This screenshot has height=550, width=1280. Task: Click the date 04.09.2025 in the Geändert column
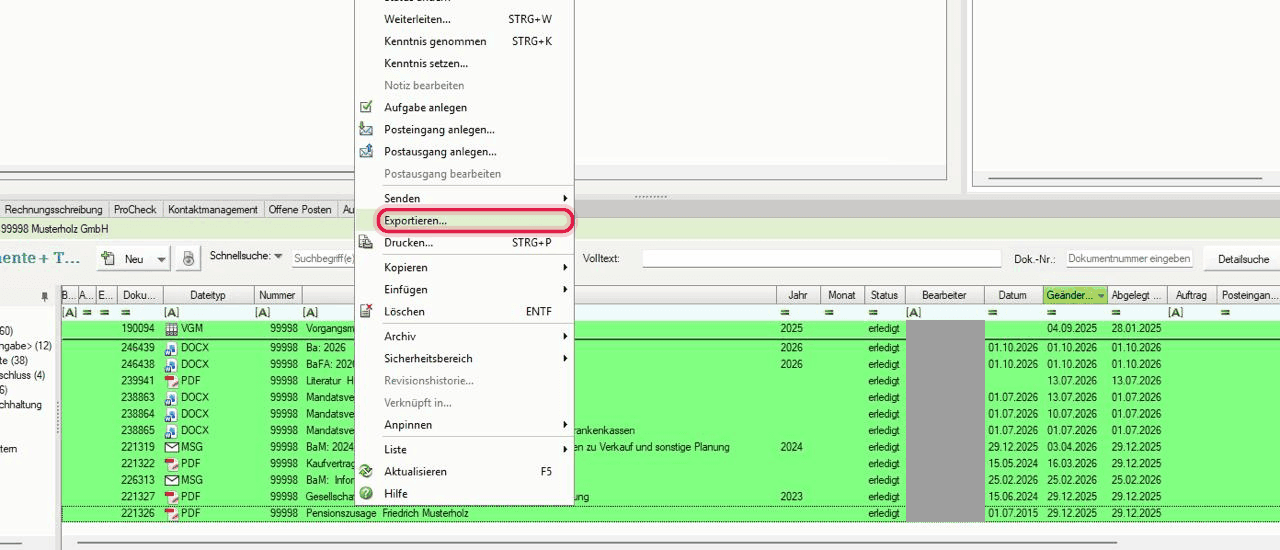click(x=1072, y=329)
